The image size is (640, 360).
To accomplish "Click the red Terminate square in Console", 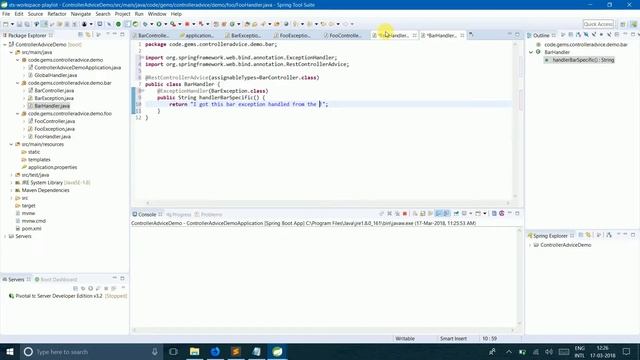I will 405,213.
